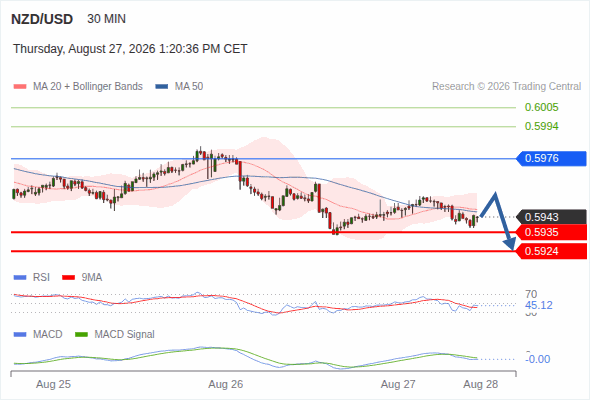Click the blue 0.5976 pivot price tag
This screenshot has height=400, width=590.
coord(551,158)
